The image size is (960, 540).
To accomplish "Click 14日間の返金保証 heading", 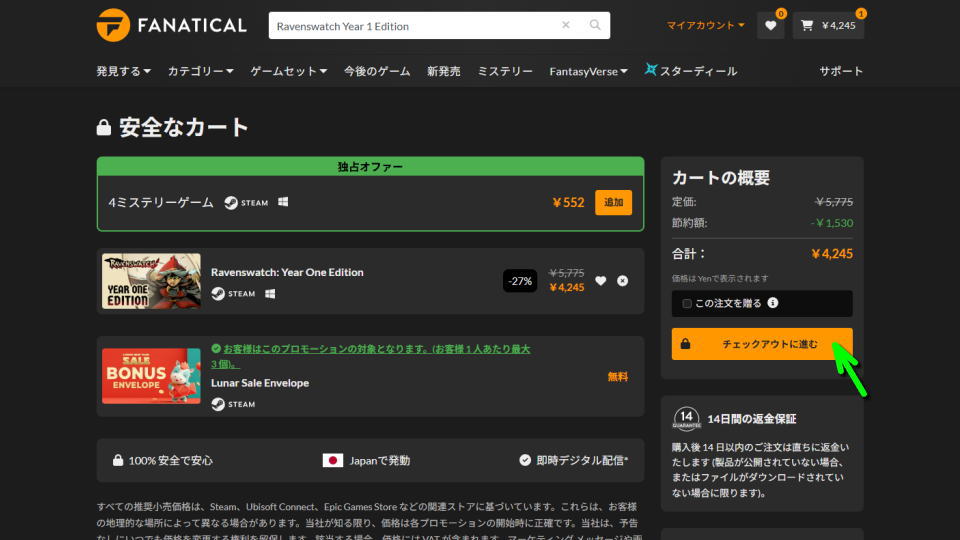I will (752, 419).
